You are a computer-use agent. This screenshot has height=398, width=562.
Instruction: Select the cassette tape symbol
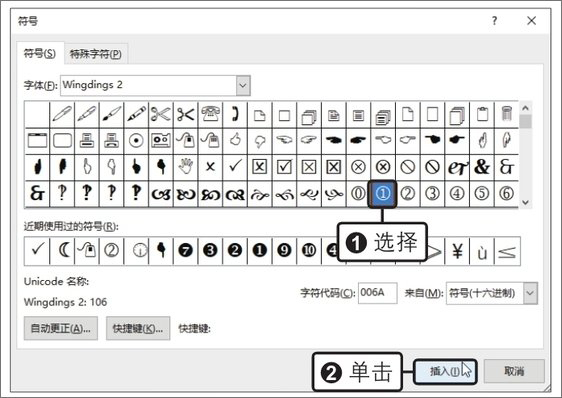tap(161, 141)
